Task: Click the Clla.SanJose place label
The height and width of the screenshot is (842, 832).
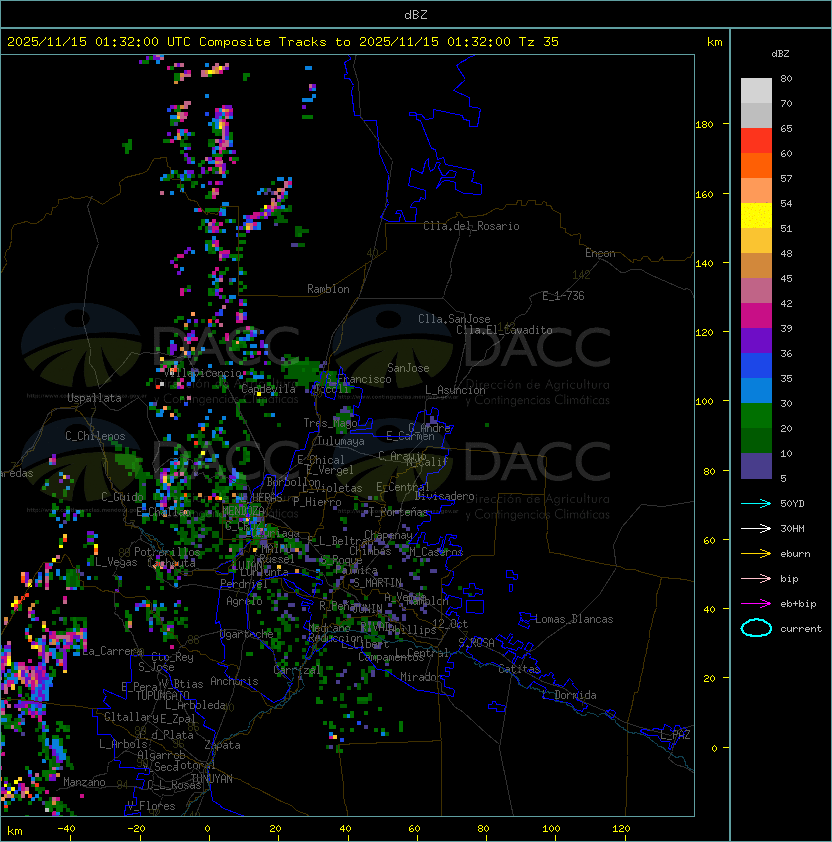Action: [x=454, y=319]
